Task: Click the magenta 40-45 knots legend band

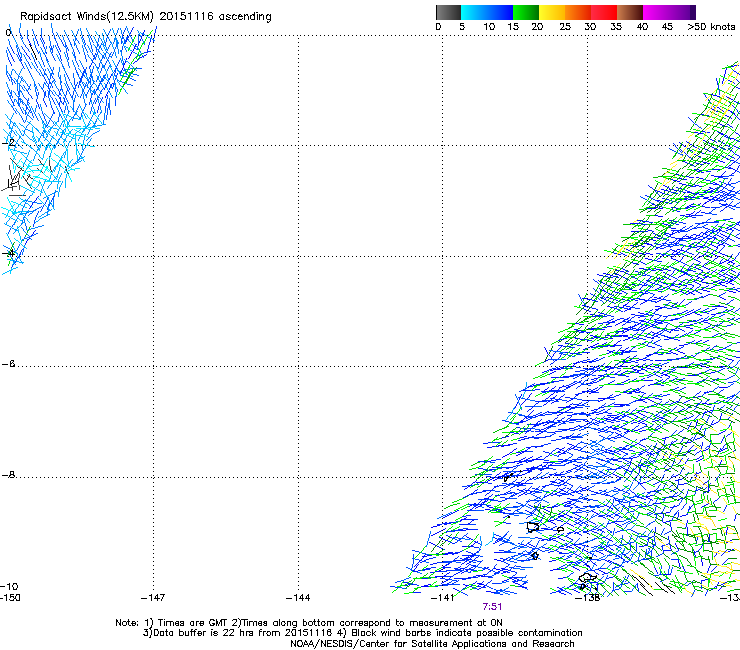Action: tap(656, 12)
